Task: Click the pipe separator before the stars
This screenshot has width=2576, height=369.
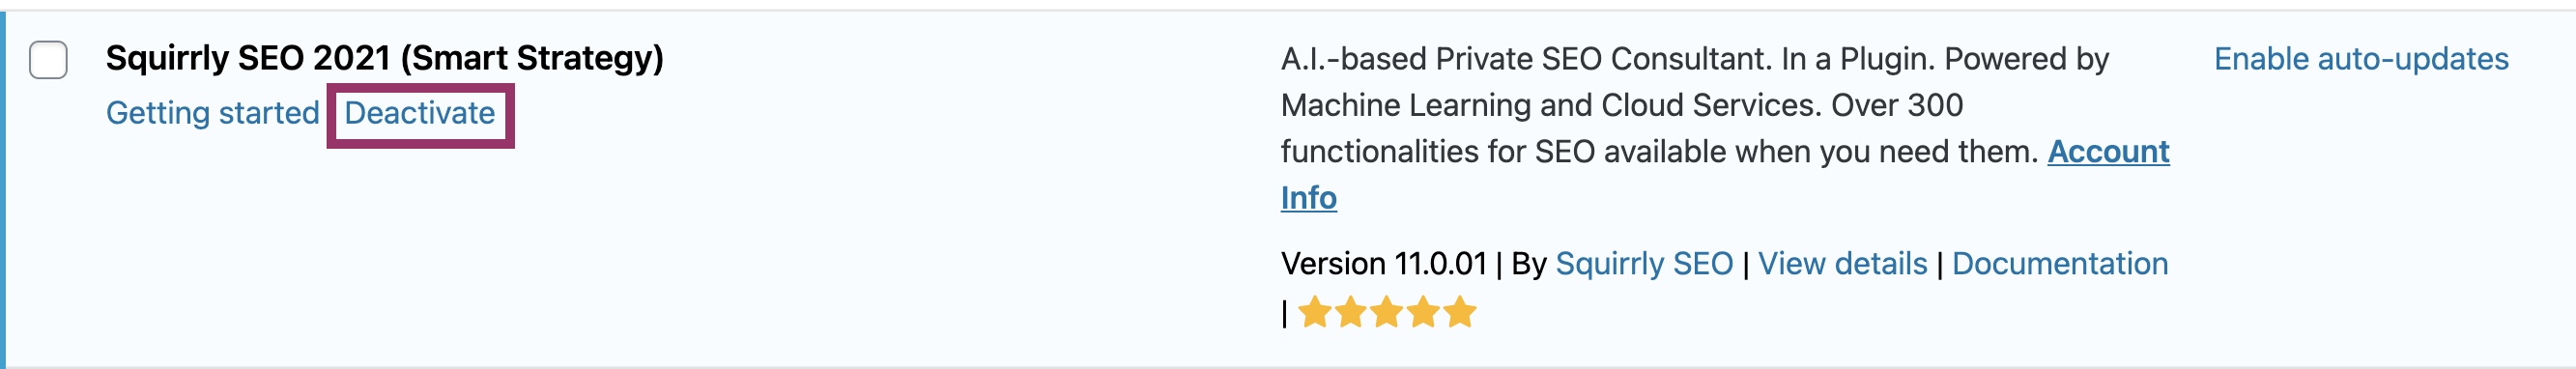Action: click(x=1285, y=314)
